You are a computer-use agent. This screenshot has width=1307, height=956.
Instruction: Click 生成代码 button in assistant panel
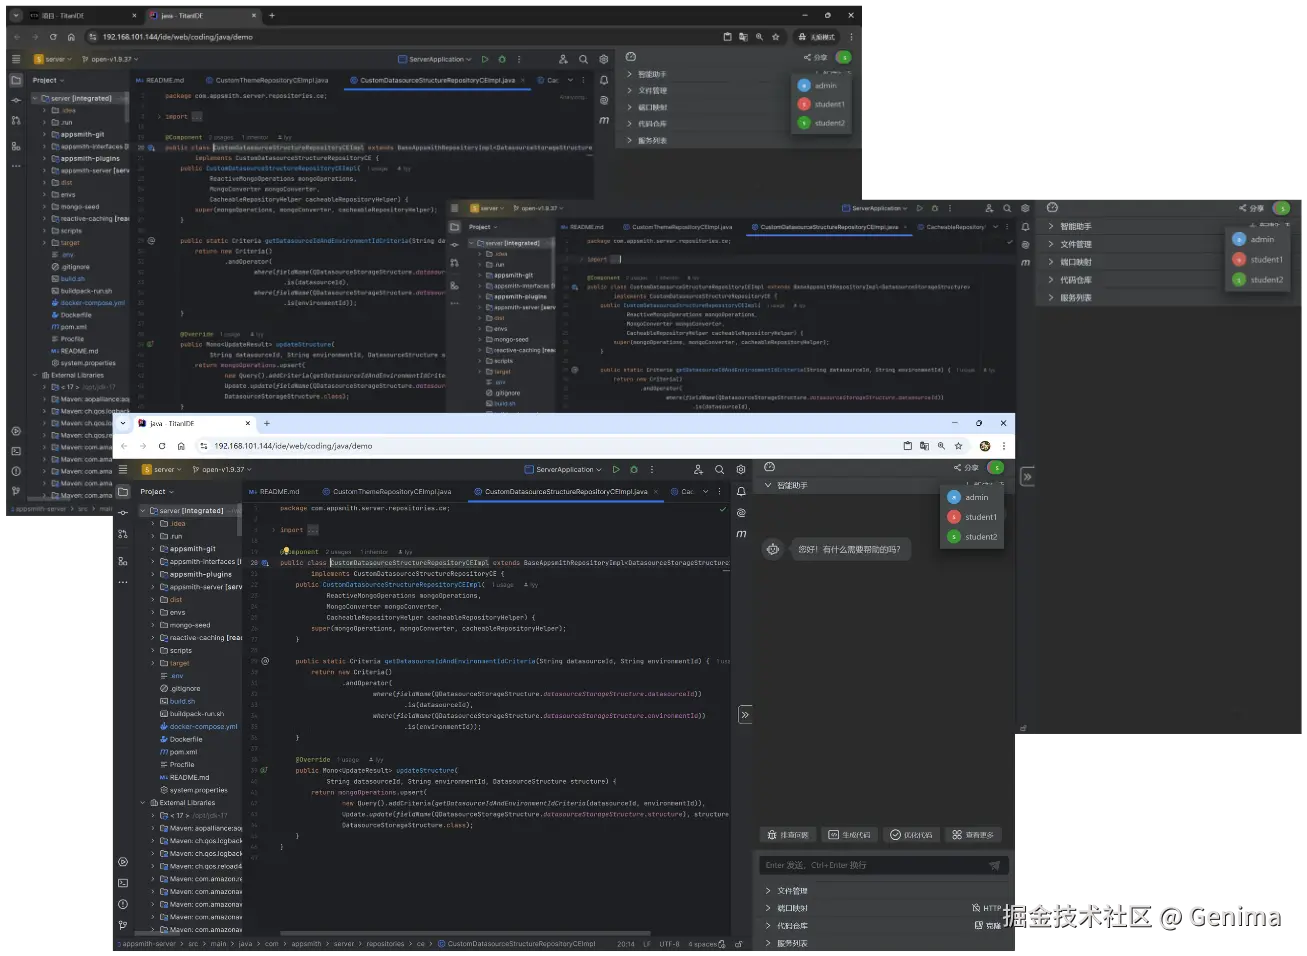tap(849, 834)
